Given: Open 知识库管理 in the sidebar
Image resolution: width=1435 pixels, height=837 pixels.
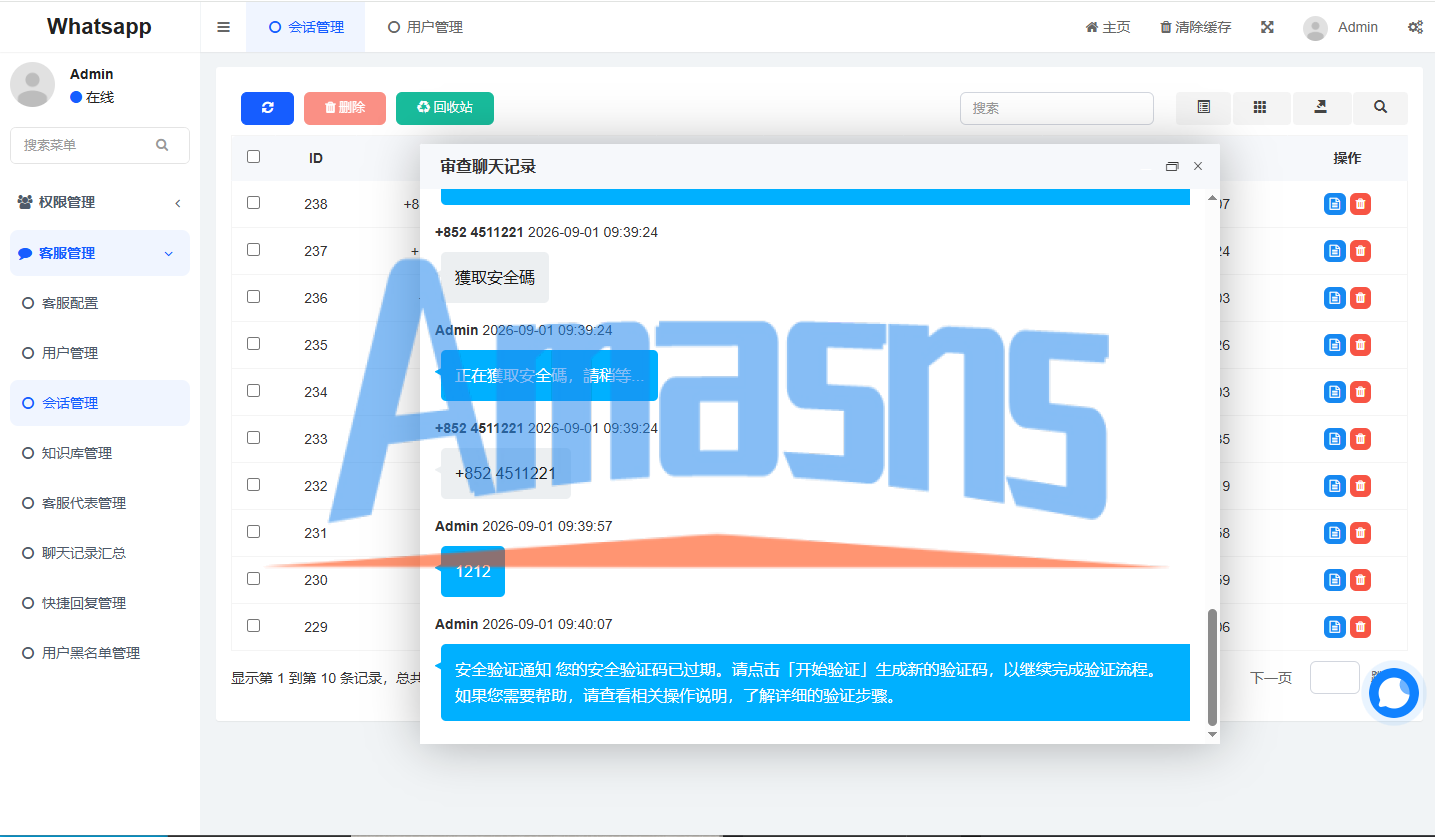Looking at the screenshot, I should 100,453.
